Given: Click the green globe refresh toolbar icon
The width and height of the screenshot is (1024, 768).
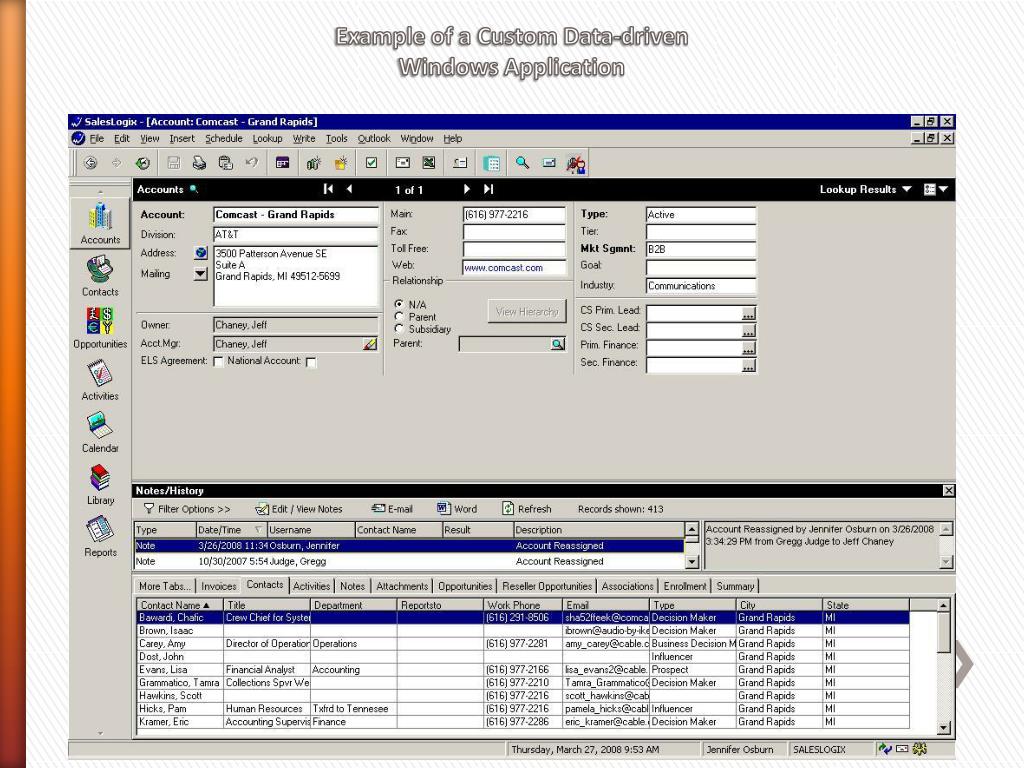Looking at the screenshot, I should (142, 163).
